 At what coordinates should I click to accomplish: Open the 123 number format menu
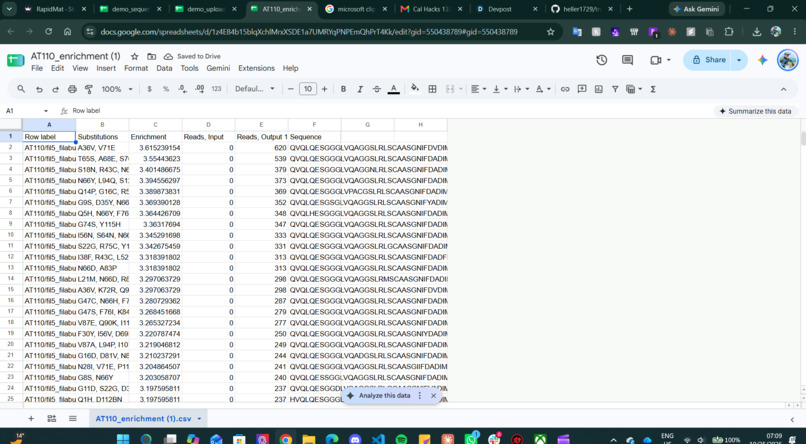pyautogui.click(x=216, y=89)
